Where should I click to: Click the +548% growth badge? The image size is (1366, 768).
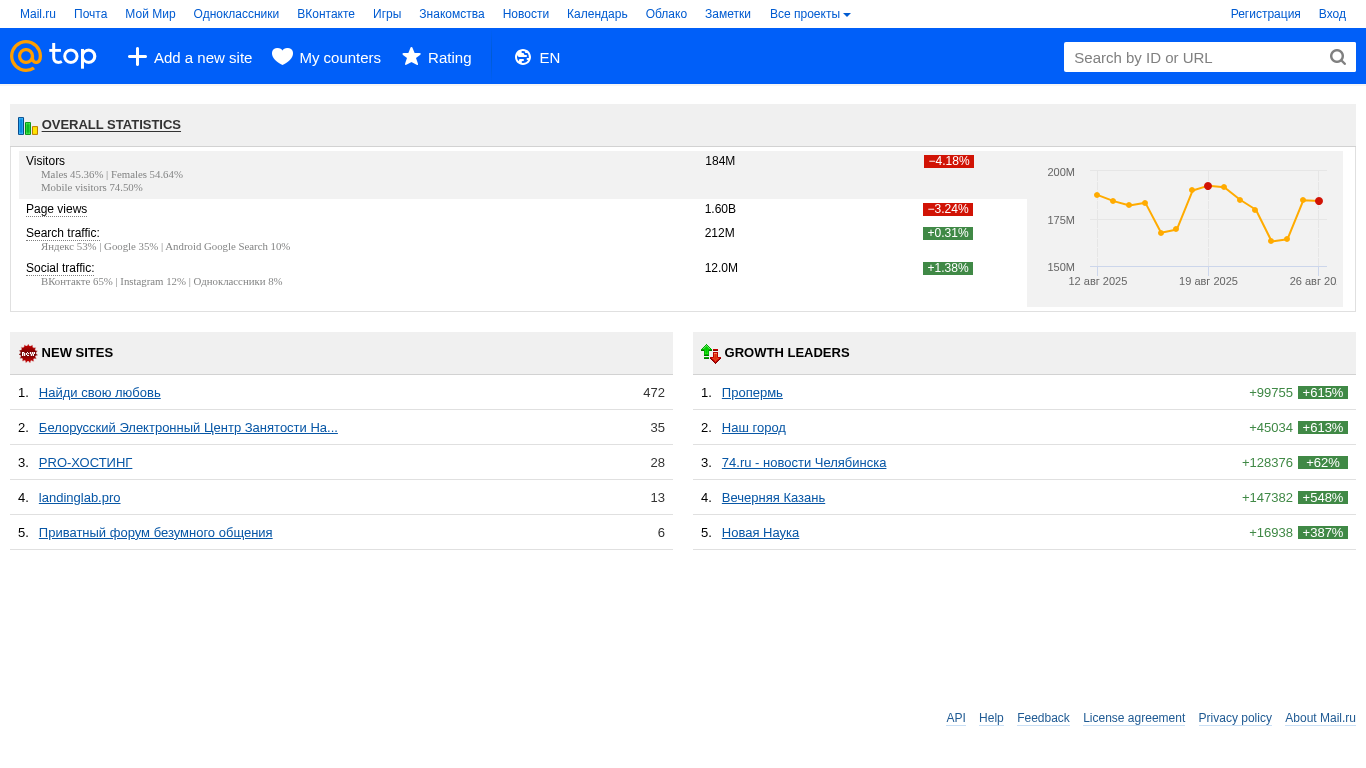[x=1323, y=498]
